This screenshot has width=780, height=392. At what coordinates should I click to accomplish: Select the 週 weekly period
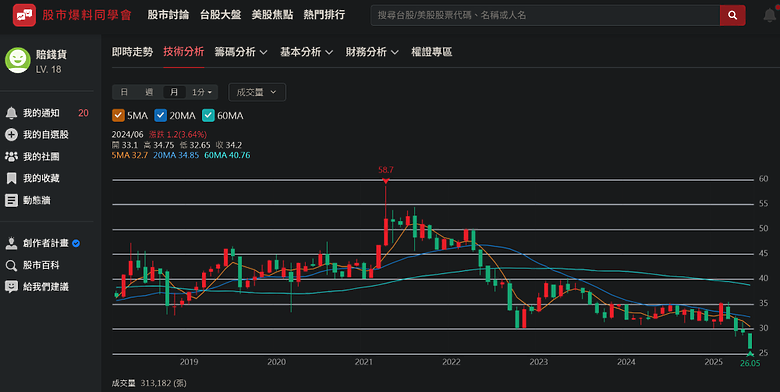pos(149,92)
